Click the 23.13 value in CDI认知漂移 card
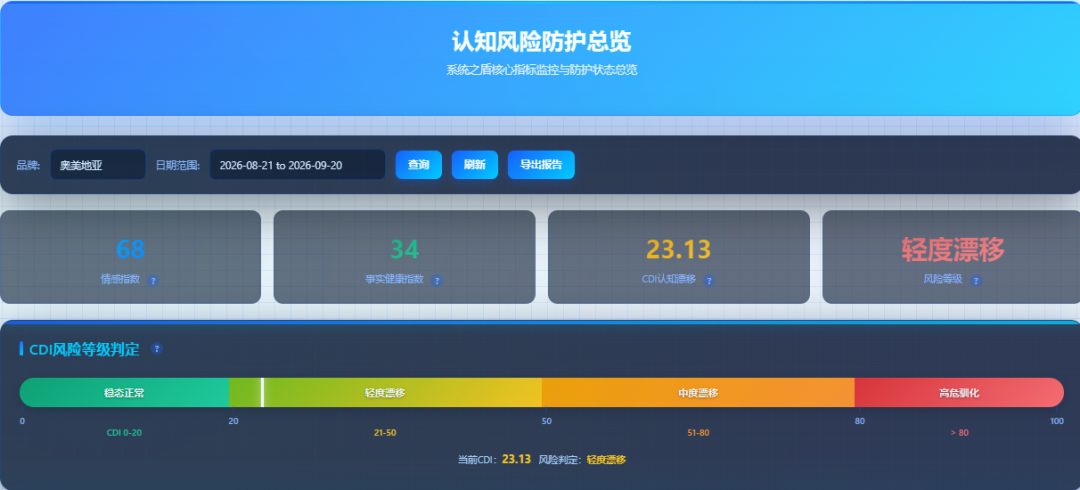The height and width of the screenshot is (490, 1080). [678, 249]
